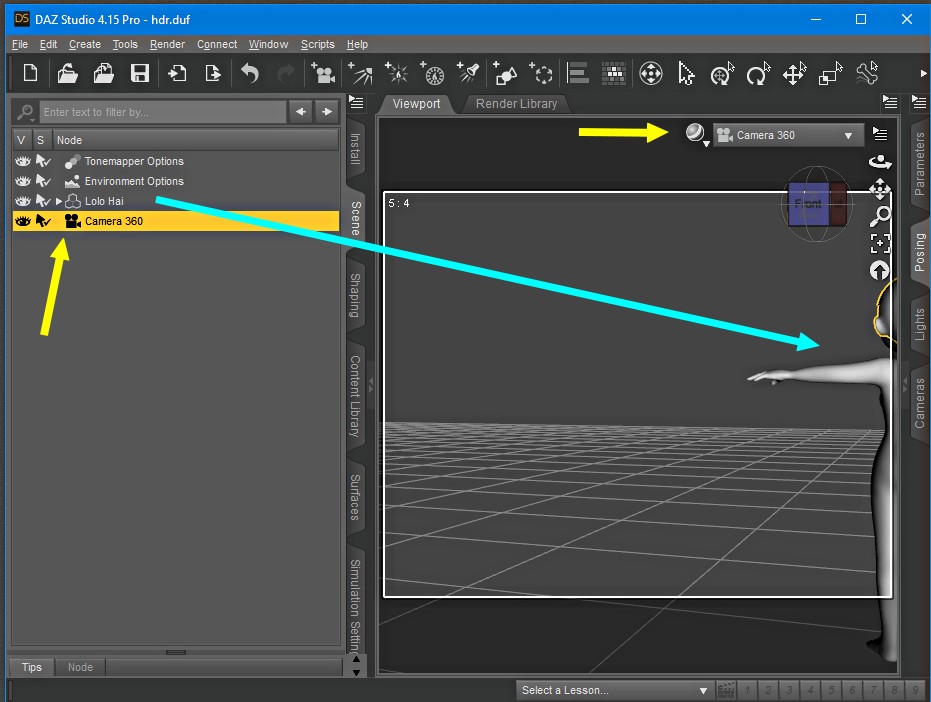Switch to the Render Library tab
931x702 pixels.
click(517, 104)
